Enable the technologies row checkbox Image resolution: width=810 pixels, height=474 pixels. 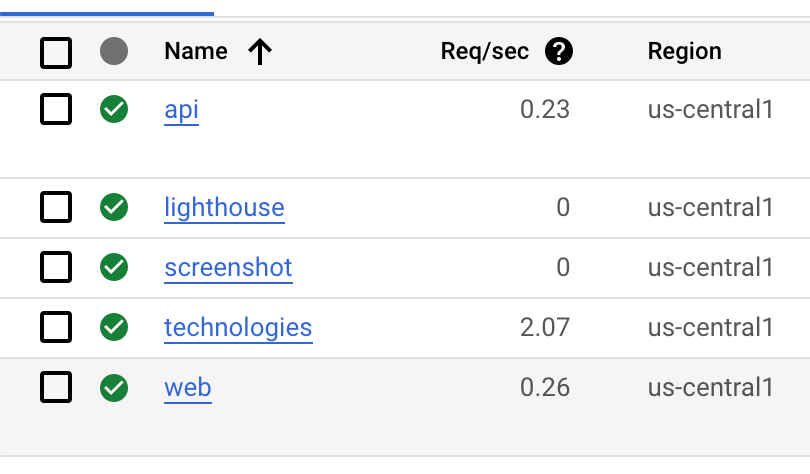pos(56,327)
